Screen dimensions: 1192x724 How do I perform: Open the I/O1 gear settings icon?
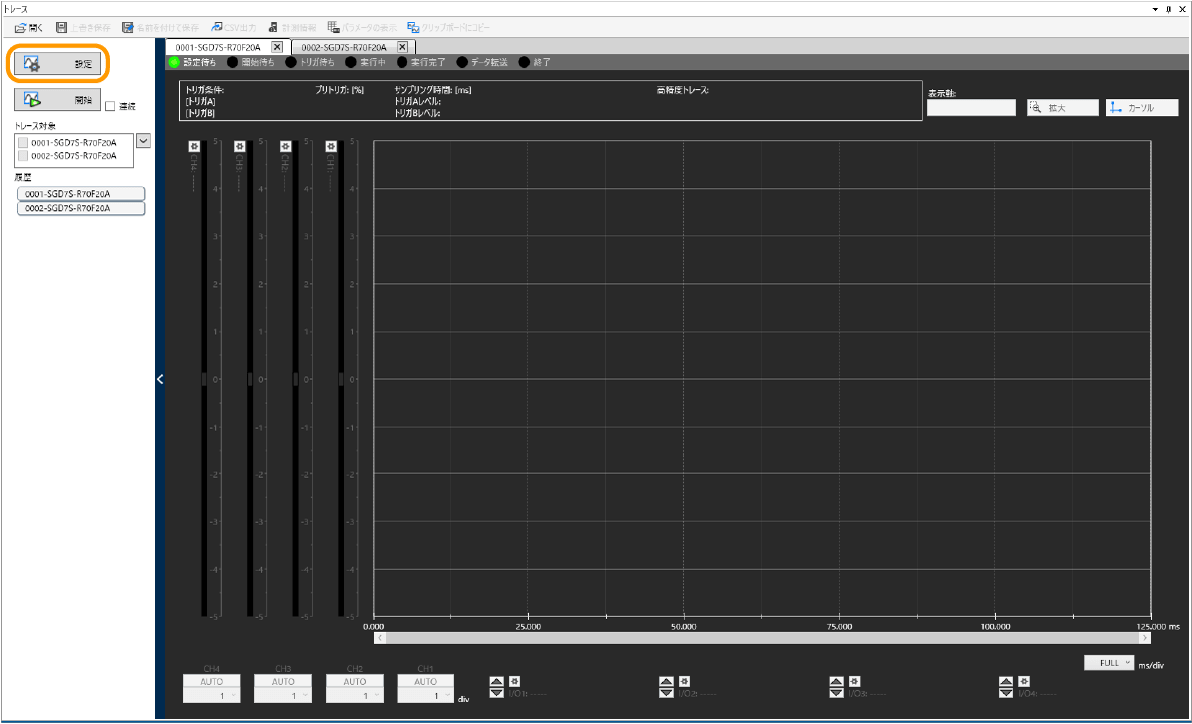click(x=515, y=681)
